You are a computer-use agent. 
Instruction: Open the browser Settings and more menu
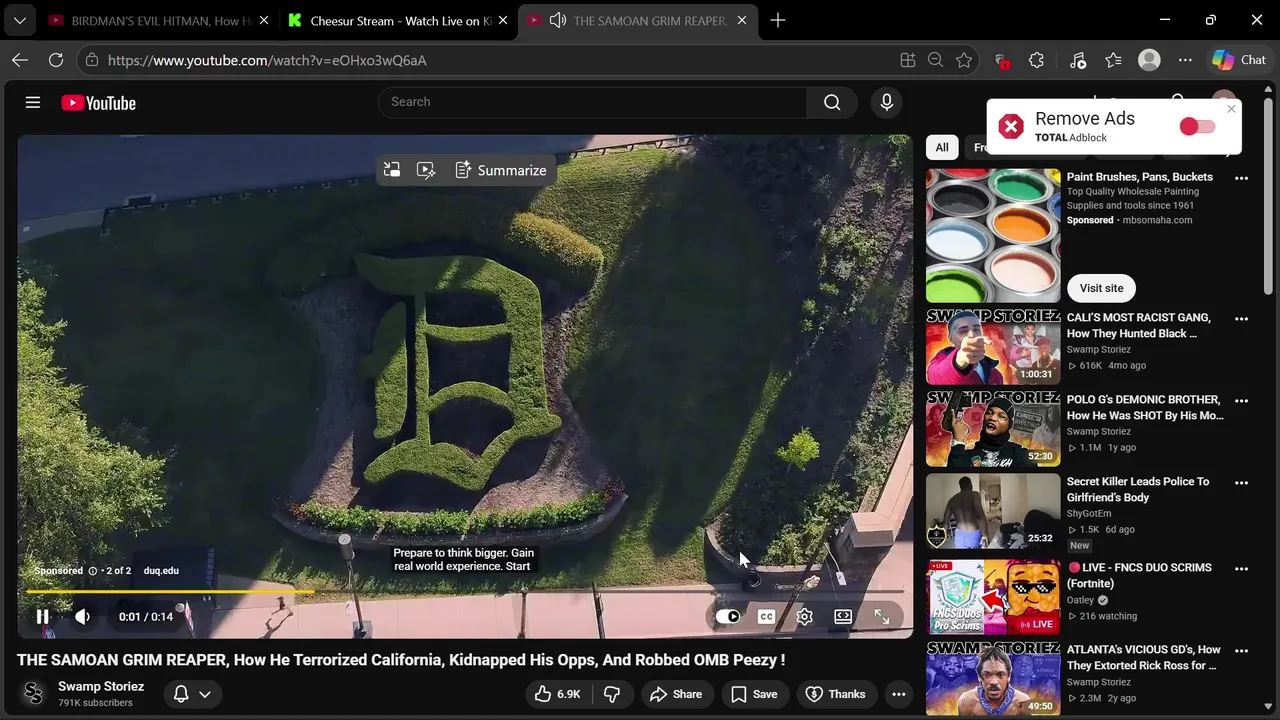pos(1185,60)
